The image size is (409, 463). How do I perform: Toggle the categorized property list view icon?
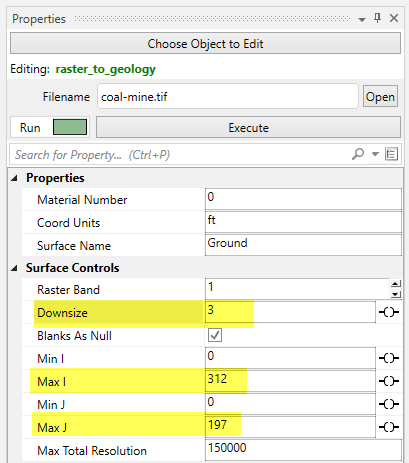tap(391, 154)
